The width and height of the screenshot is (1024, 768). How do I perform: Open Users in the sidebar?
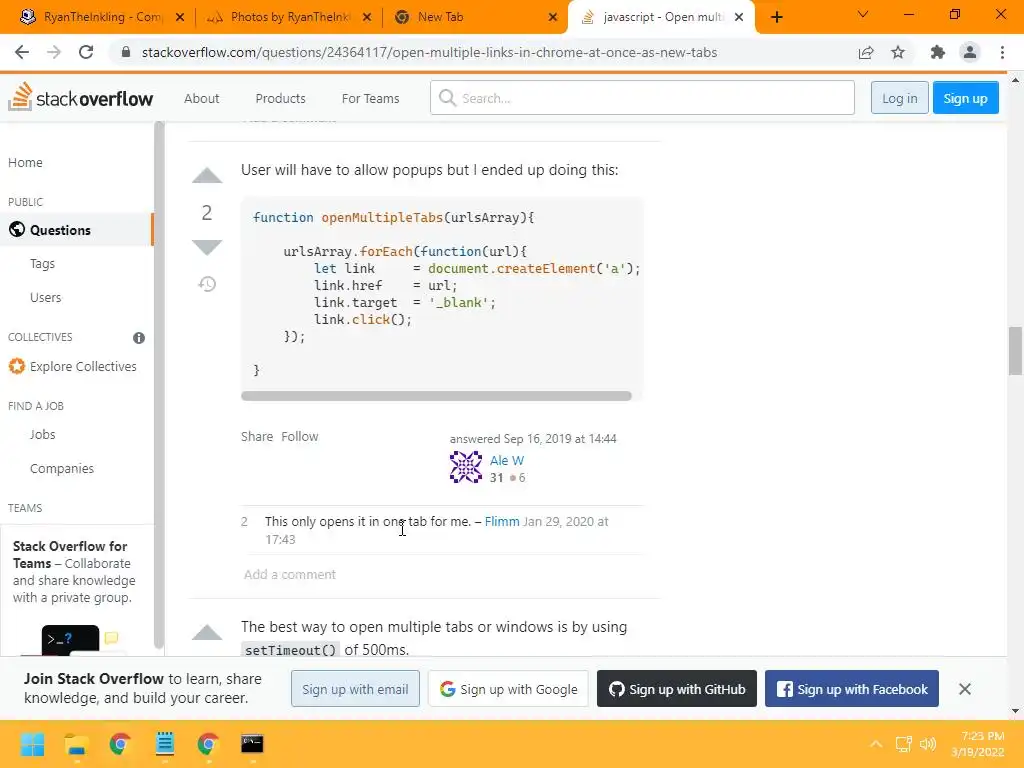(46, 298)
